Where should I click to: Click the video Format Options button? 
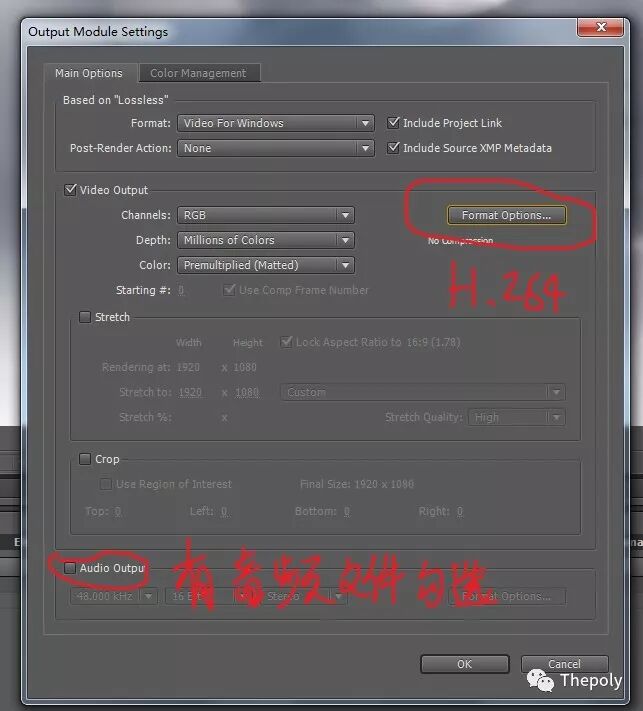507,215
